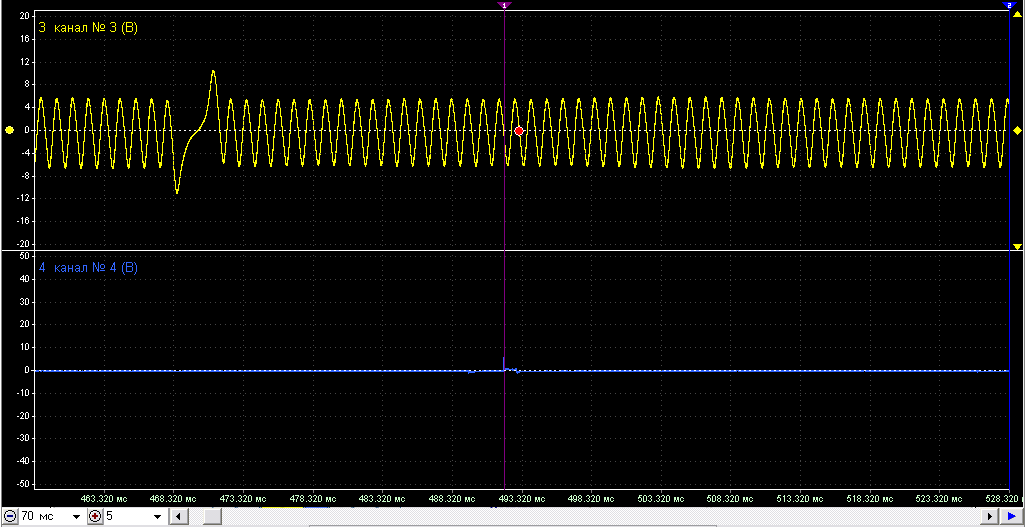Viewport: 1025px width, 527px height.
Task: Click the 483.320 мс time label
Action: point(382,498)
